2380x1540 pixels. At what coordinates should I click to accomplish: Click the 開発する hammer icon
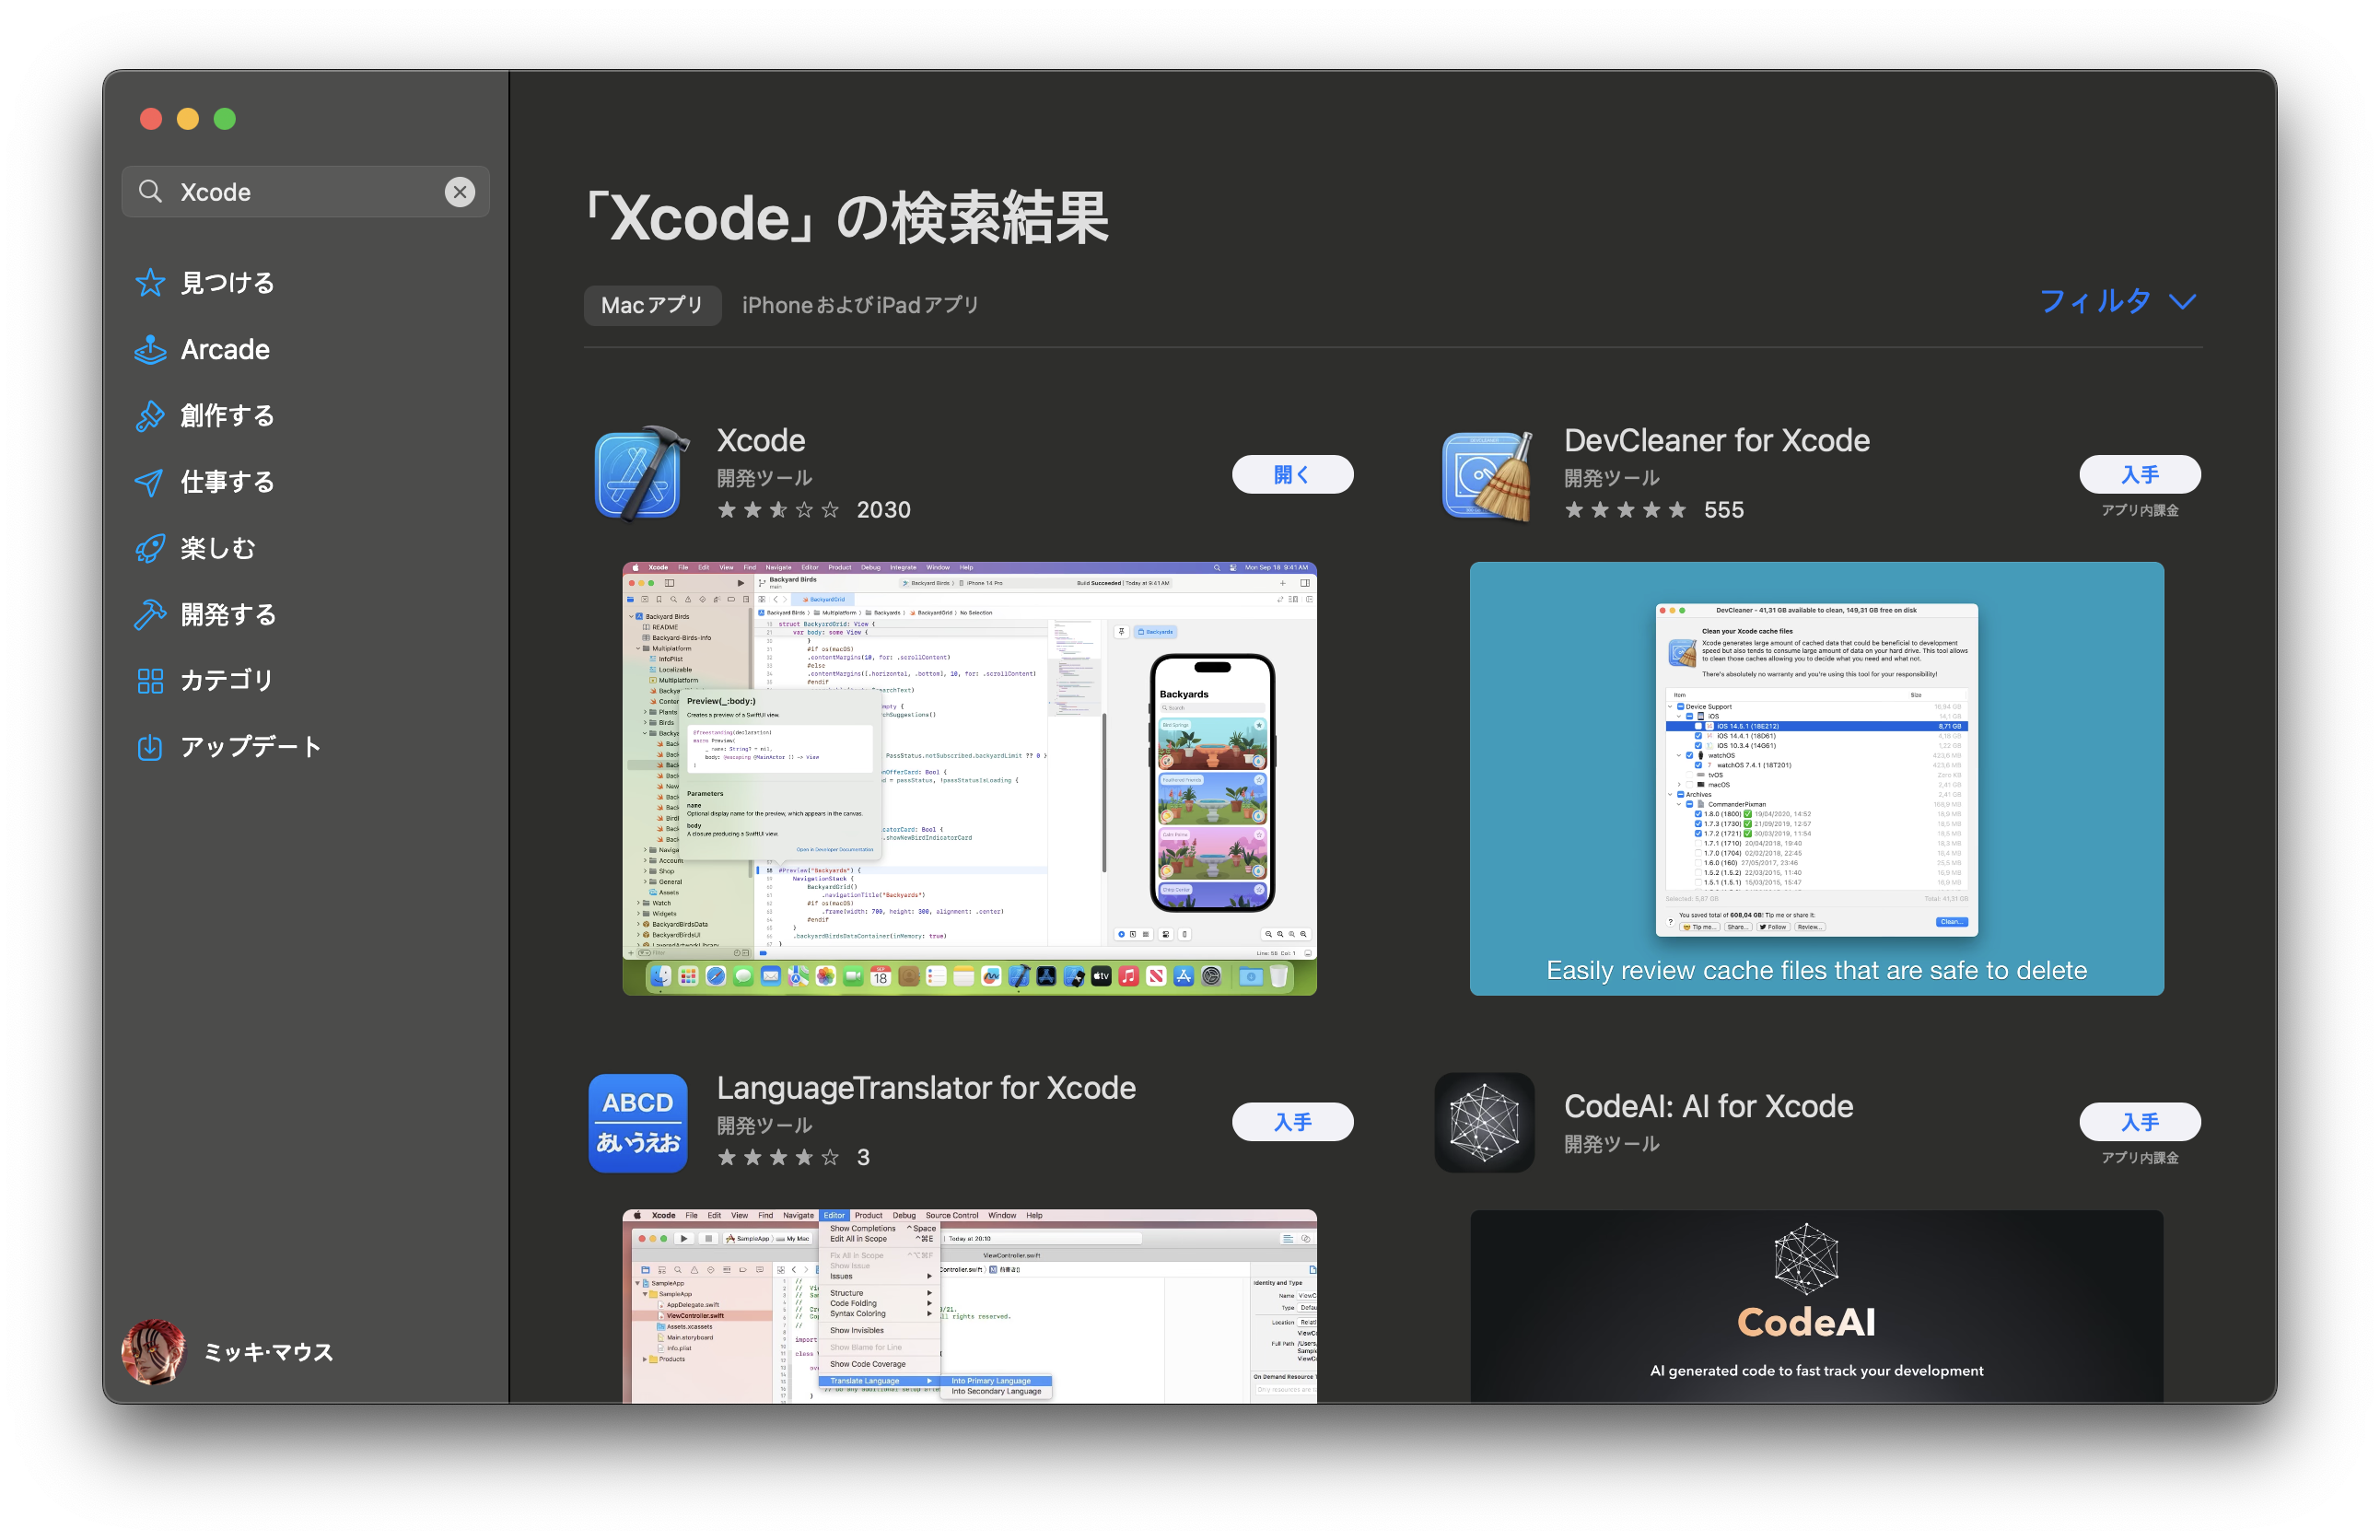tap(150, 614)
